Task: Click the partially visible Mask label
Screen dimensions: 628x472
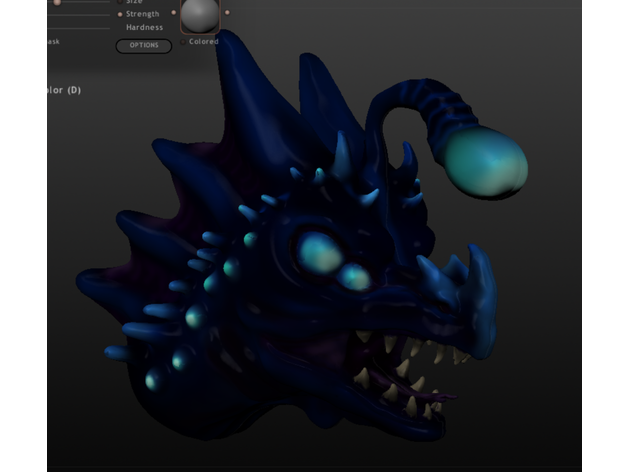Action: [x=53, y=42]
